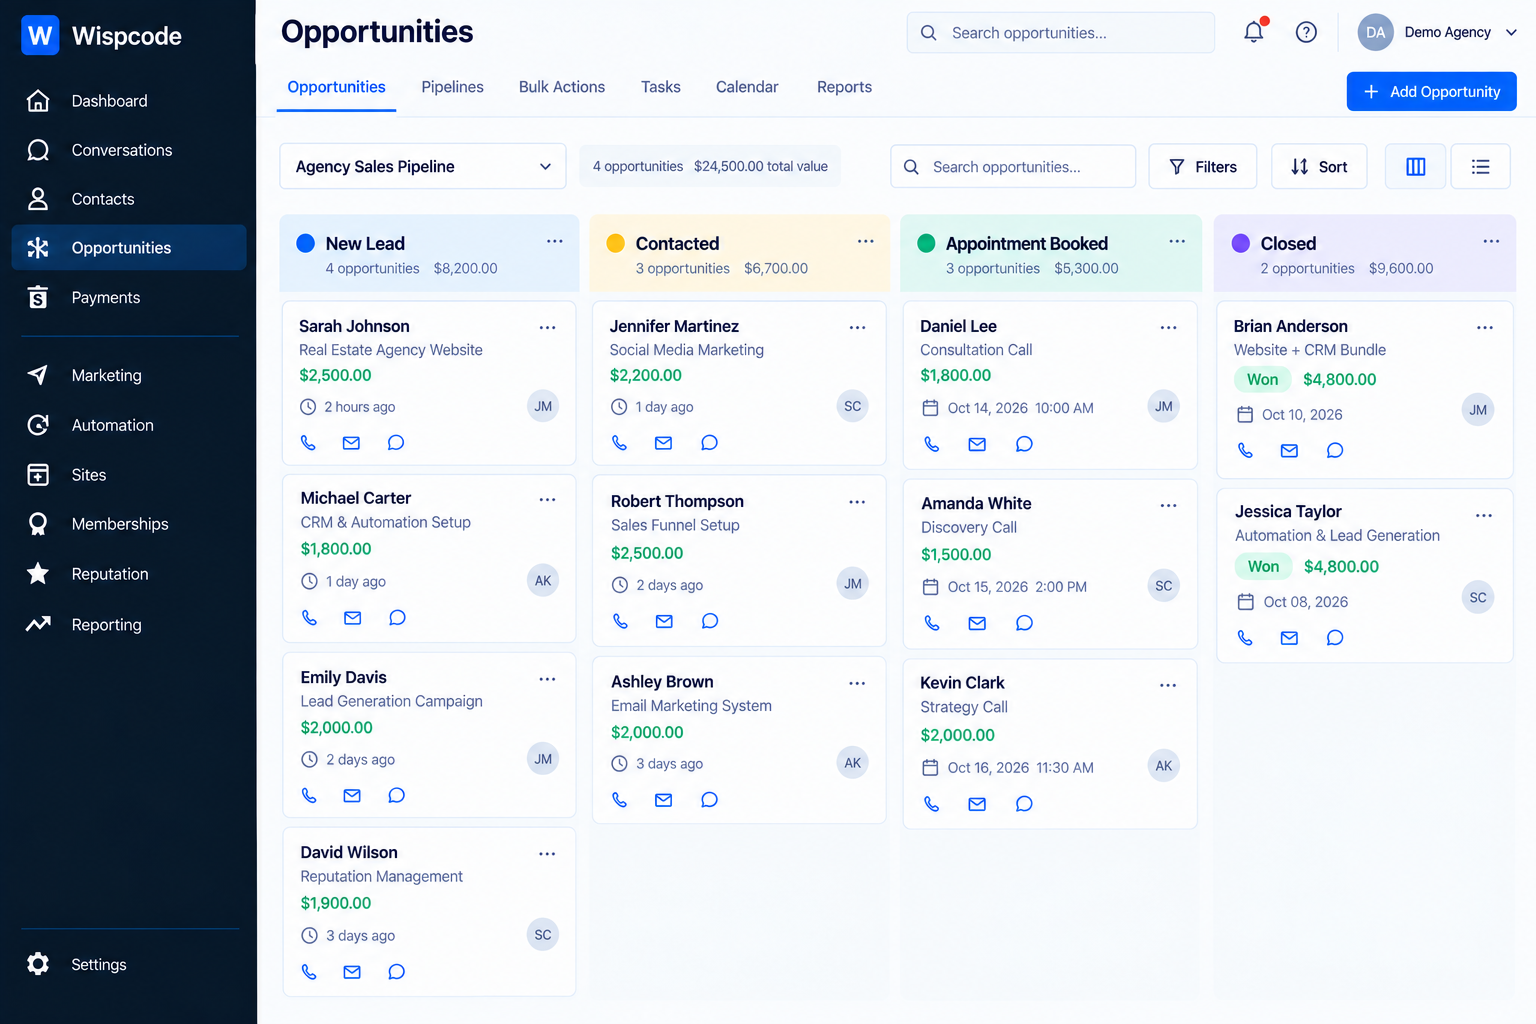
Task: Open Jessica Taylor card options menu
Action: click(x=1484, y=515)
